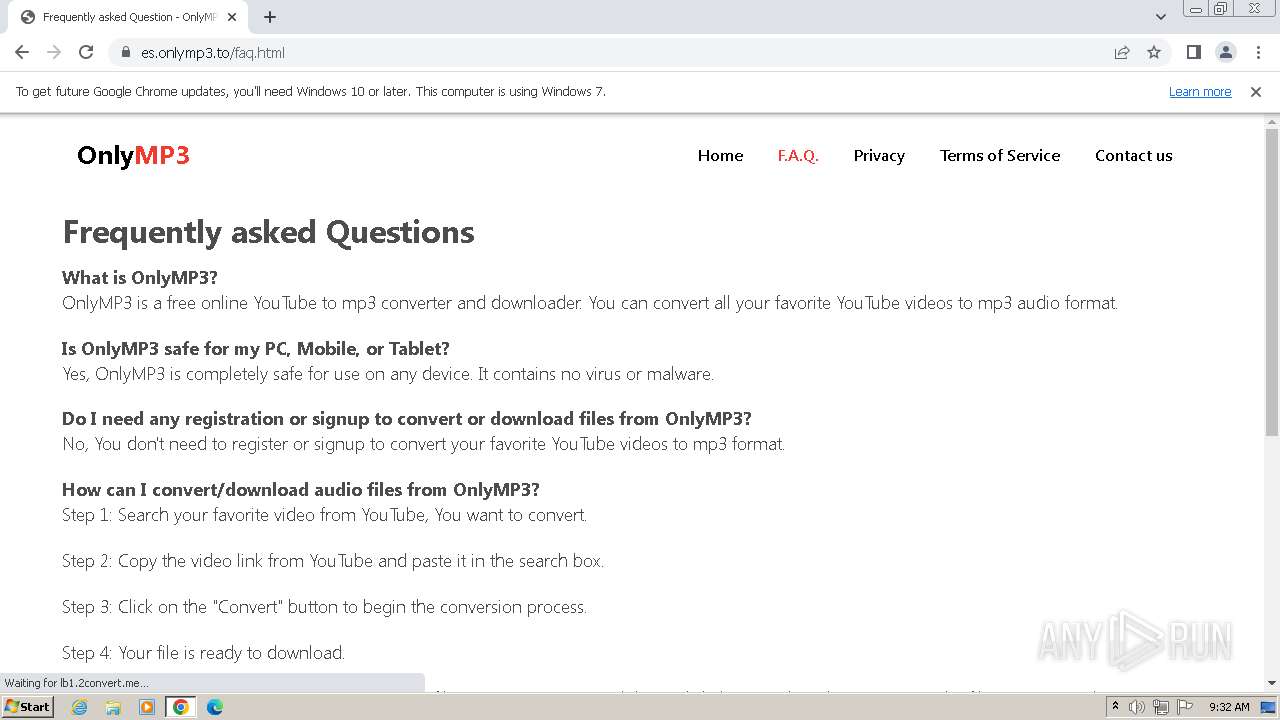Click the 'Step 2: Copy the video link' line
This screenshot has width=1280, height=720.
(x=333, y=561)
